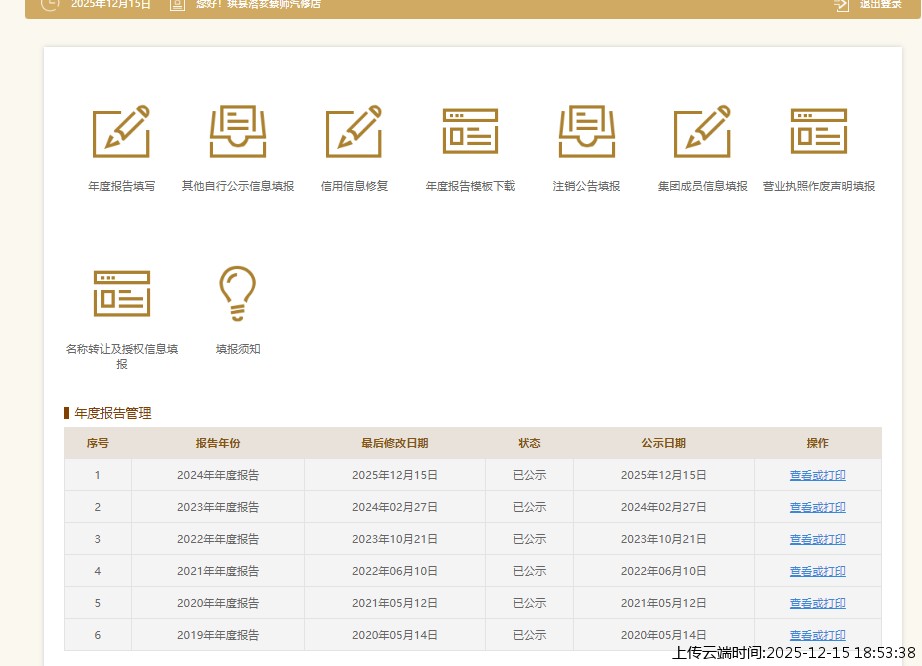Screen dimensions: 922x666
Task: View or print 2021年年度报告
Action: click(817, 571)
